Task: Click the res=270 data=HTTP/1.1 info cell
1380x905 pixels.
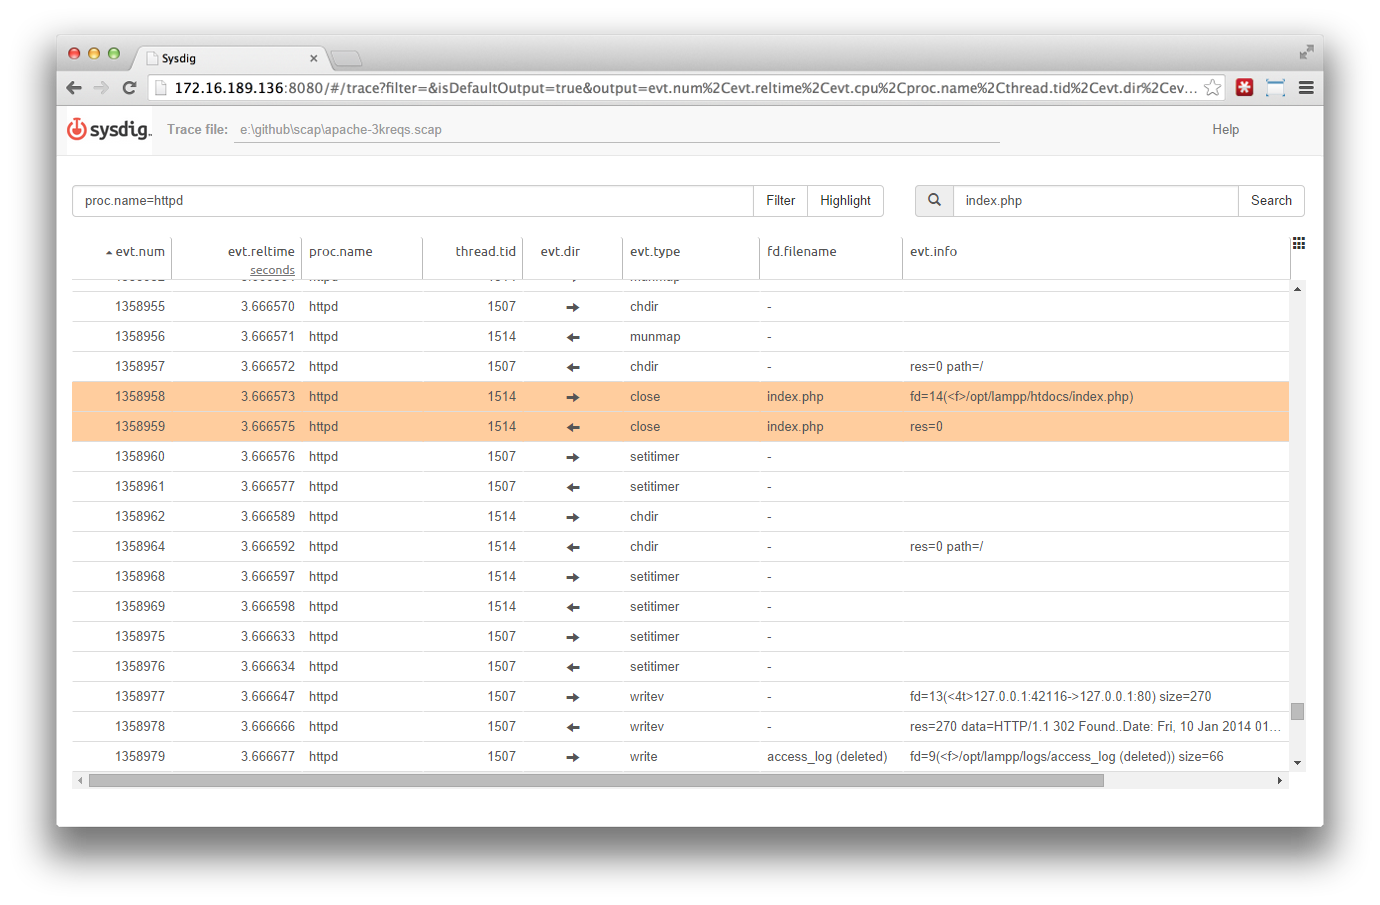Action: (1095, 726)
